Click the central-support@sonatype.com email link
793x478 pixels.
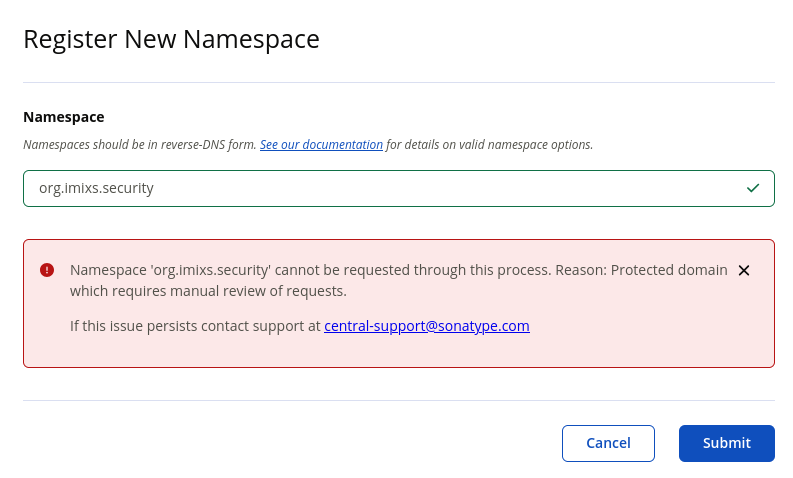[427, 326]
